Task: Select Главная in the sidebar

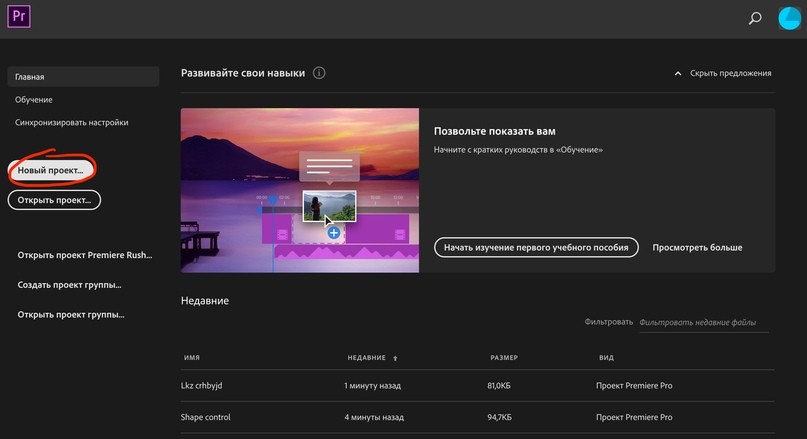Action: tap(83, 77)
